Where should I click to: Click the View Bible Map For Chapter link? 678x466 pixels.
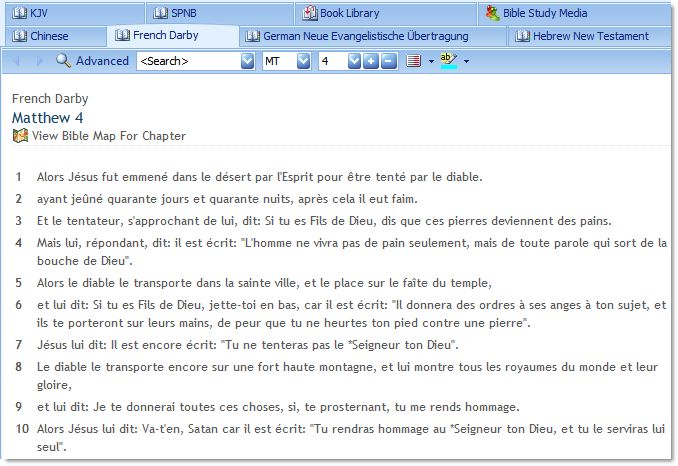[109, 136]
